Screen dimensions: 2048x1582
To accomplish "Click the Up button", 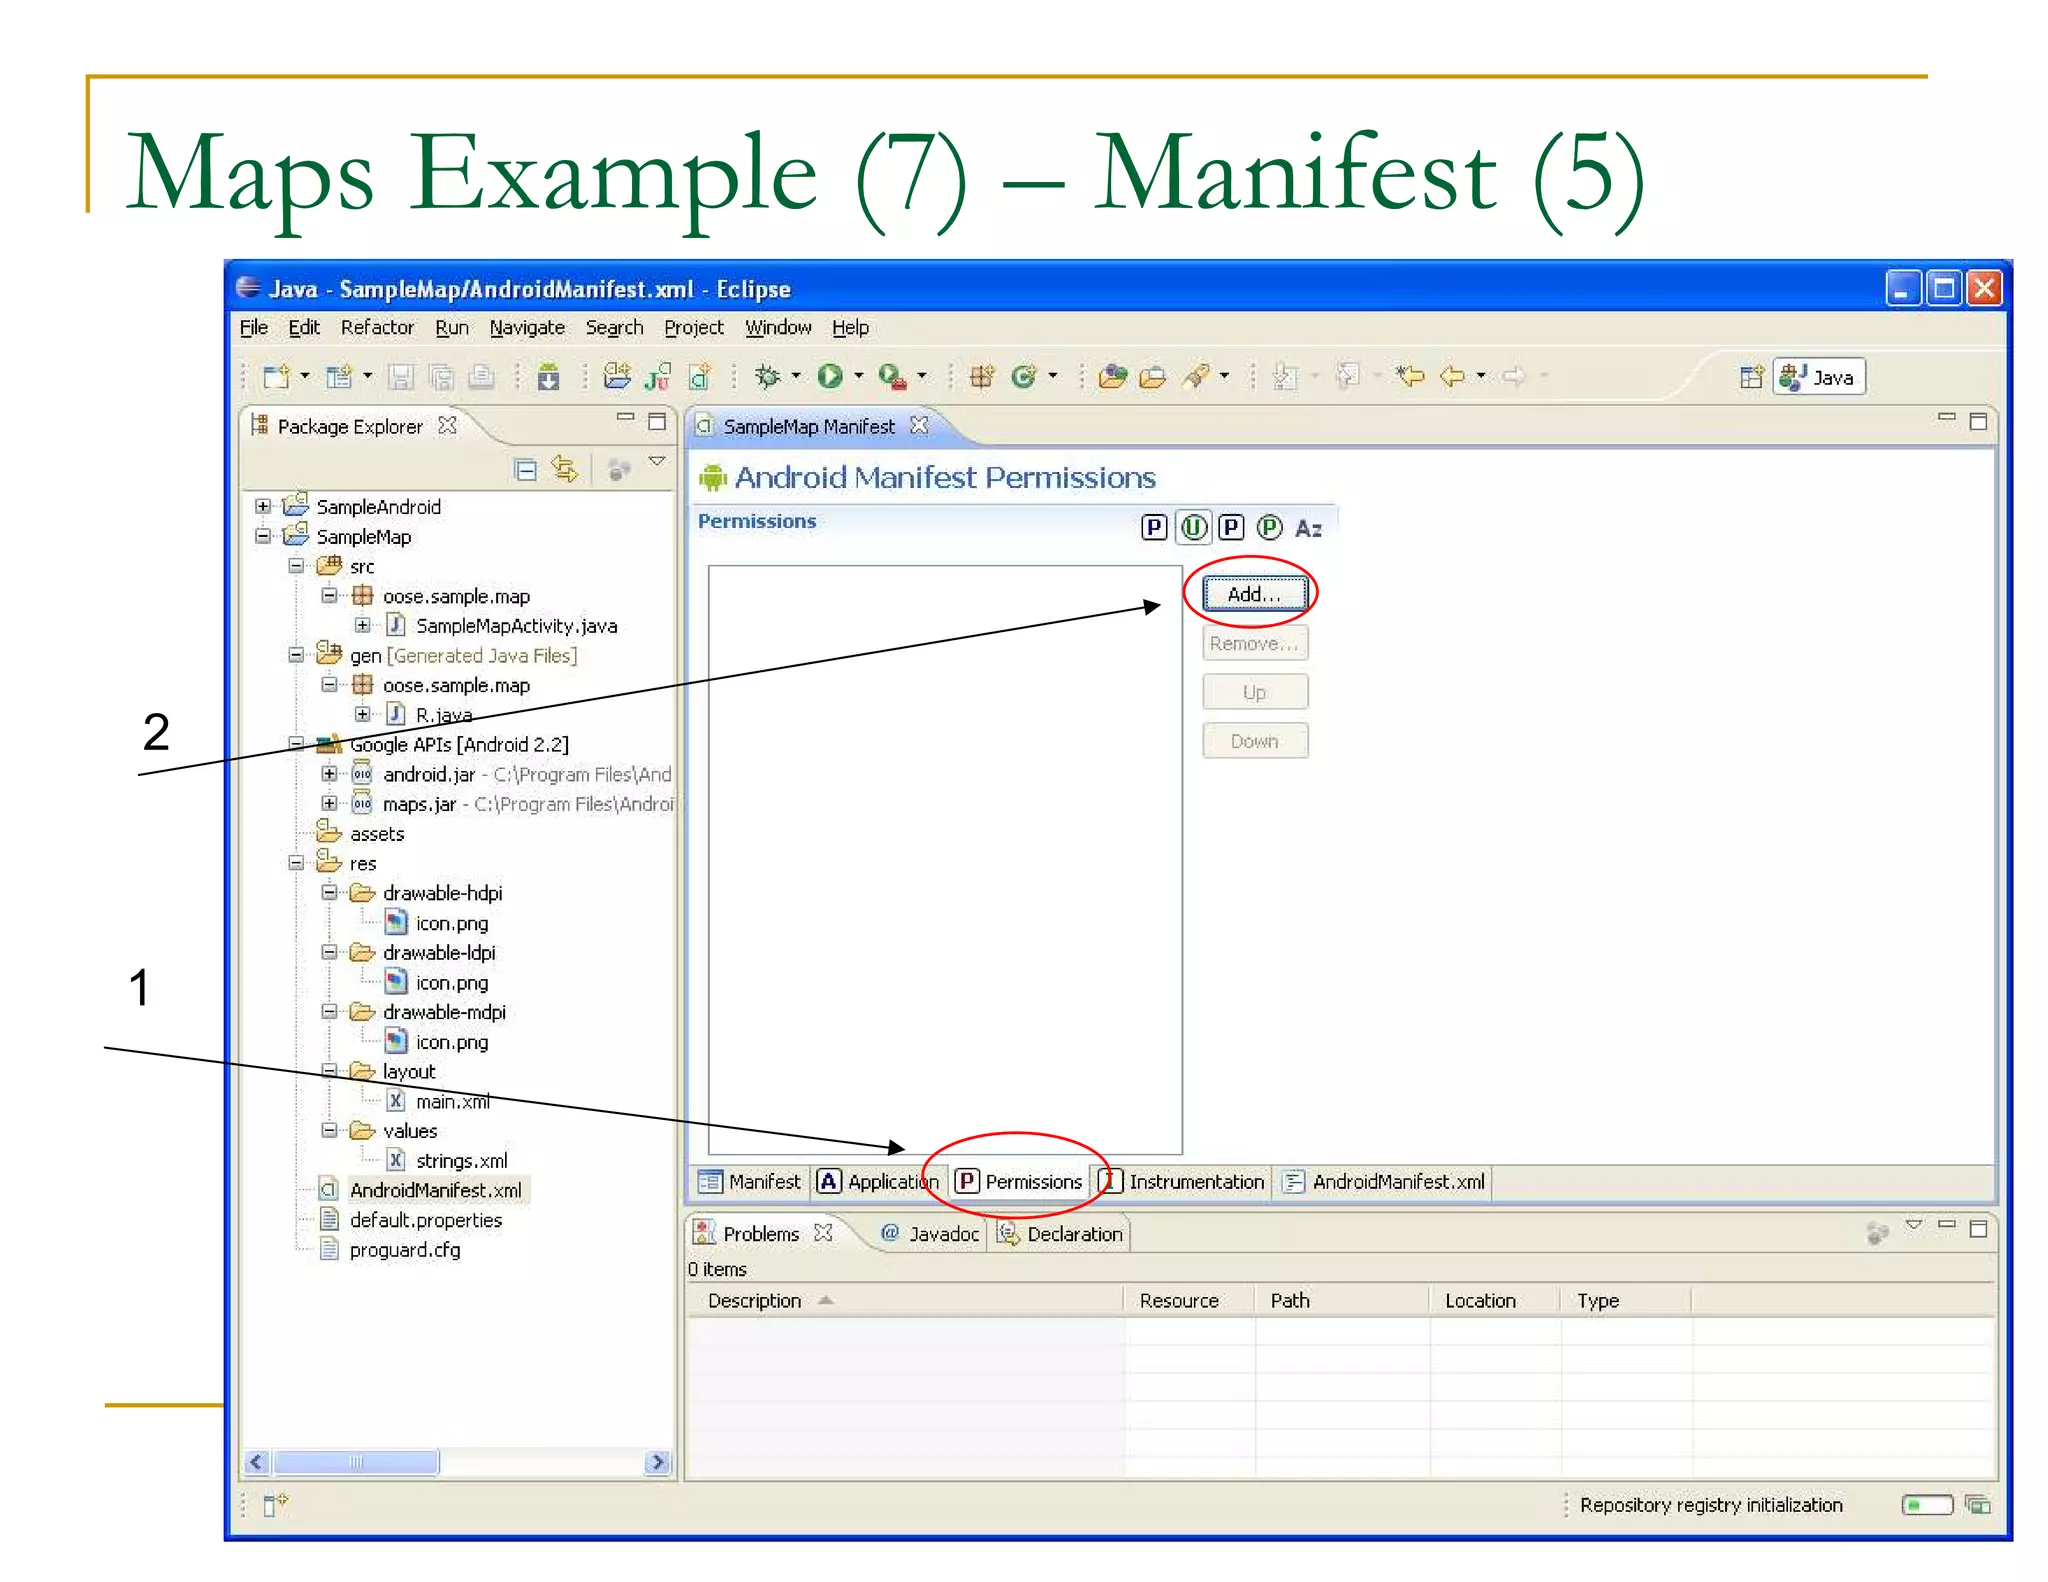I will coord(1254,692).
